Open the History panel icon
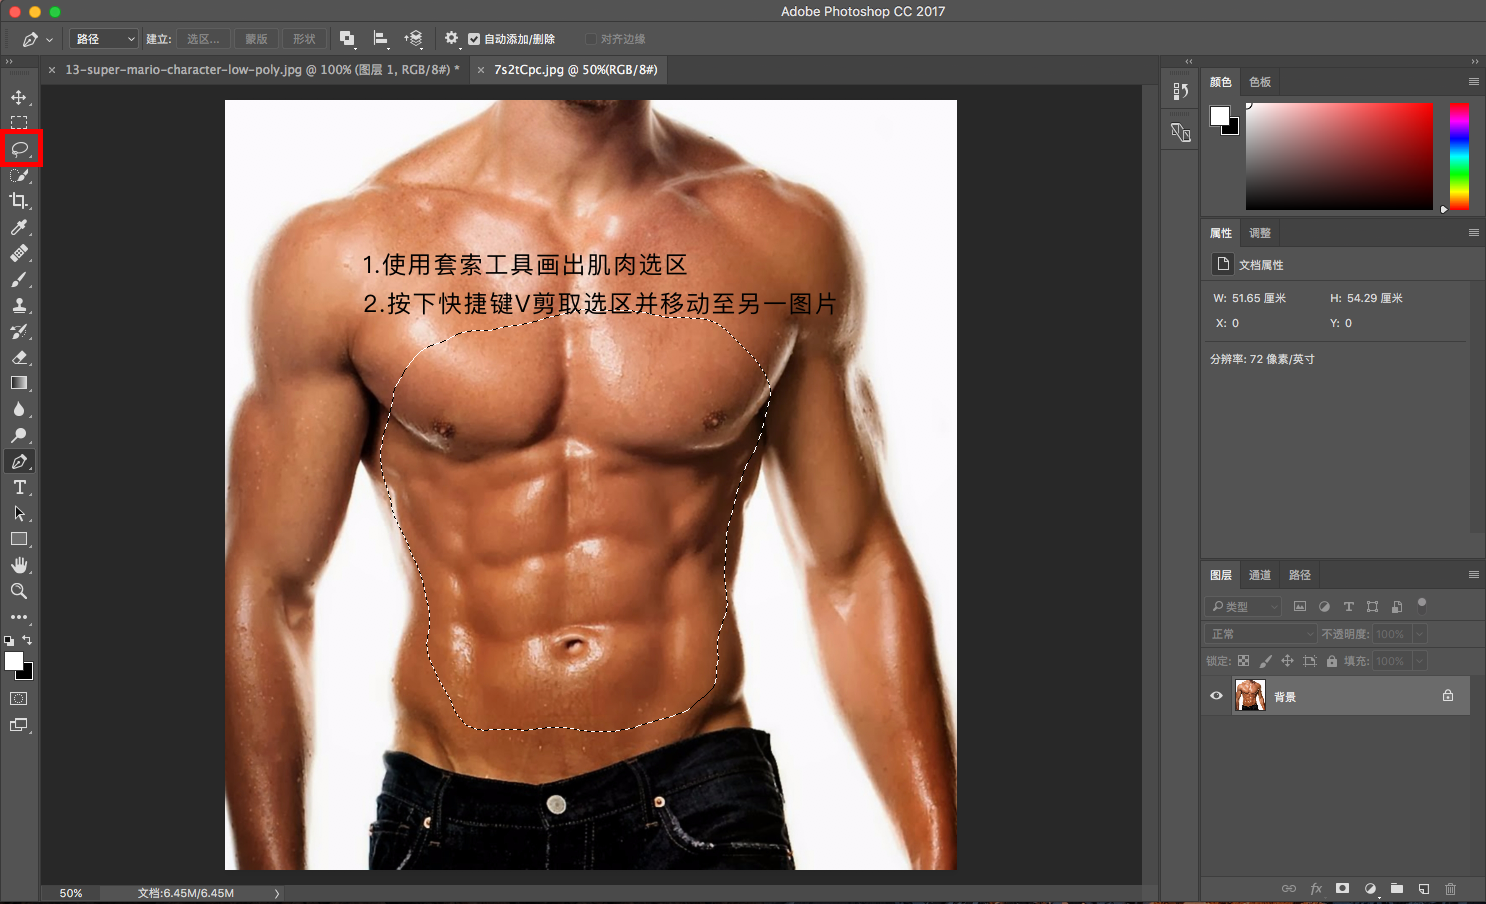This screenshot has height=904, width=1486. coord(1180,92)
